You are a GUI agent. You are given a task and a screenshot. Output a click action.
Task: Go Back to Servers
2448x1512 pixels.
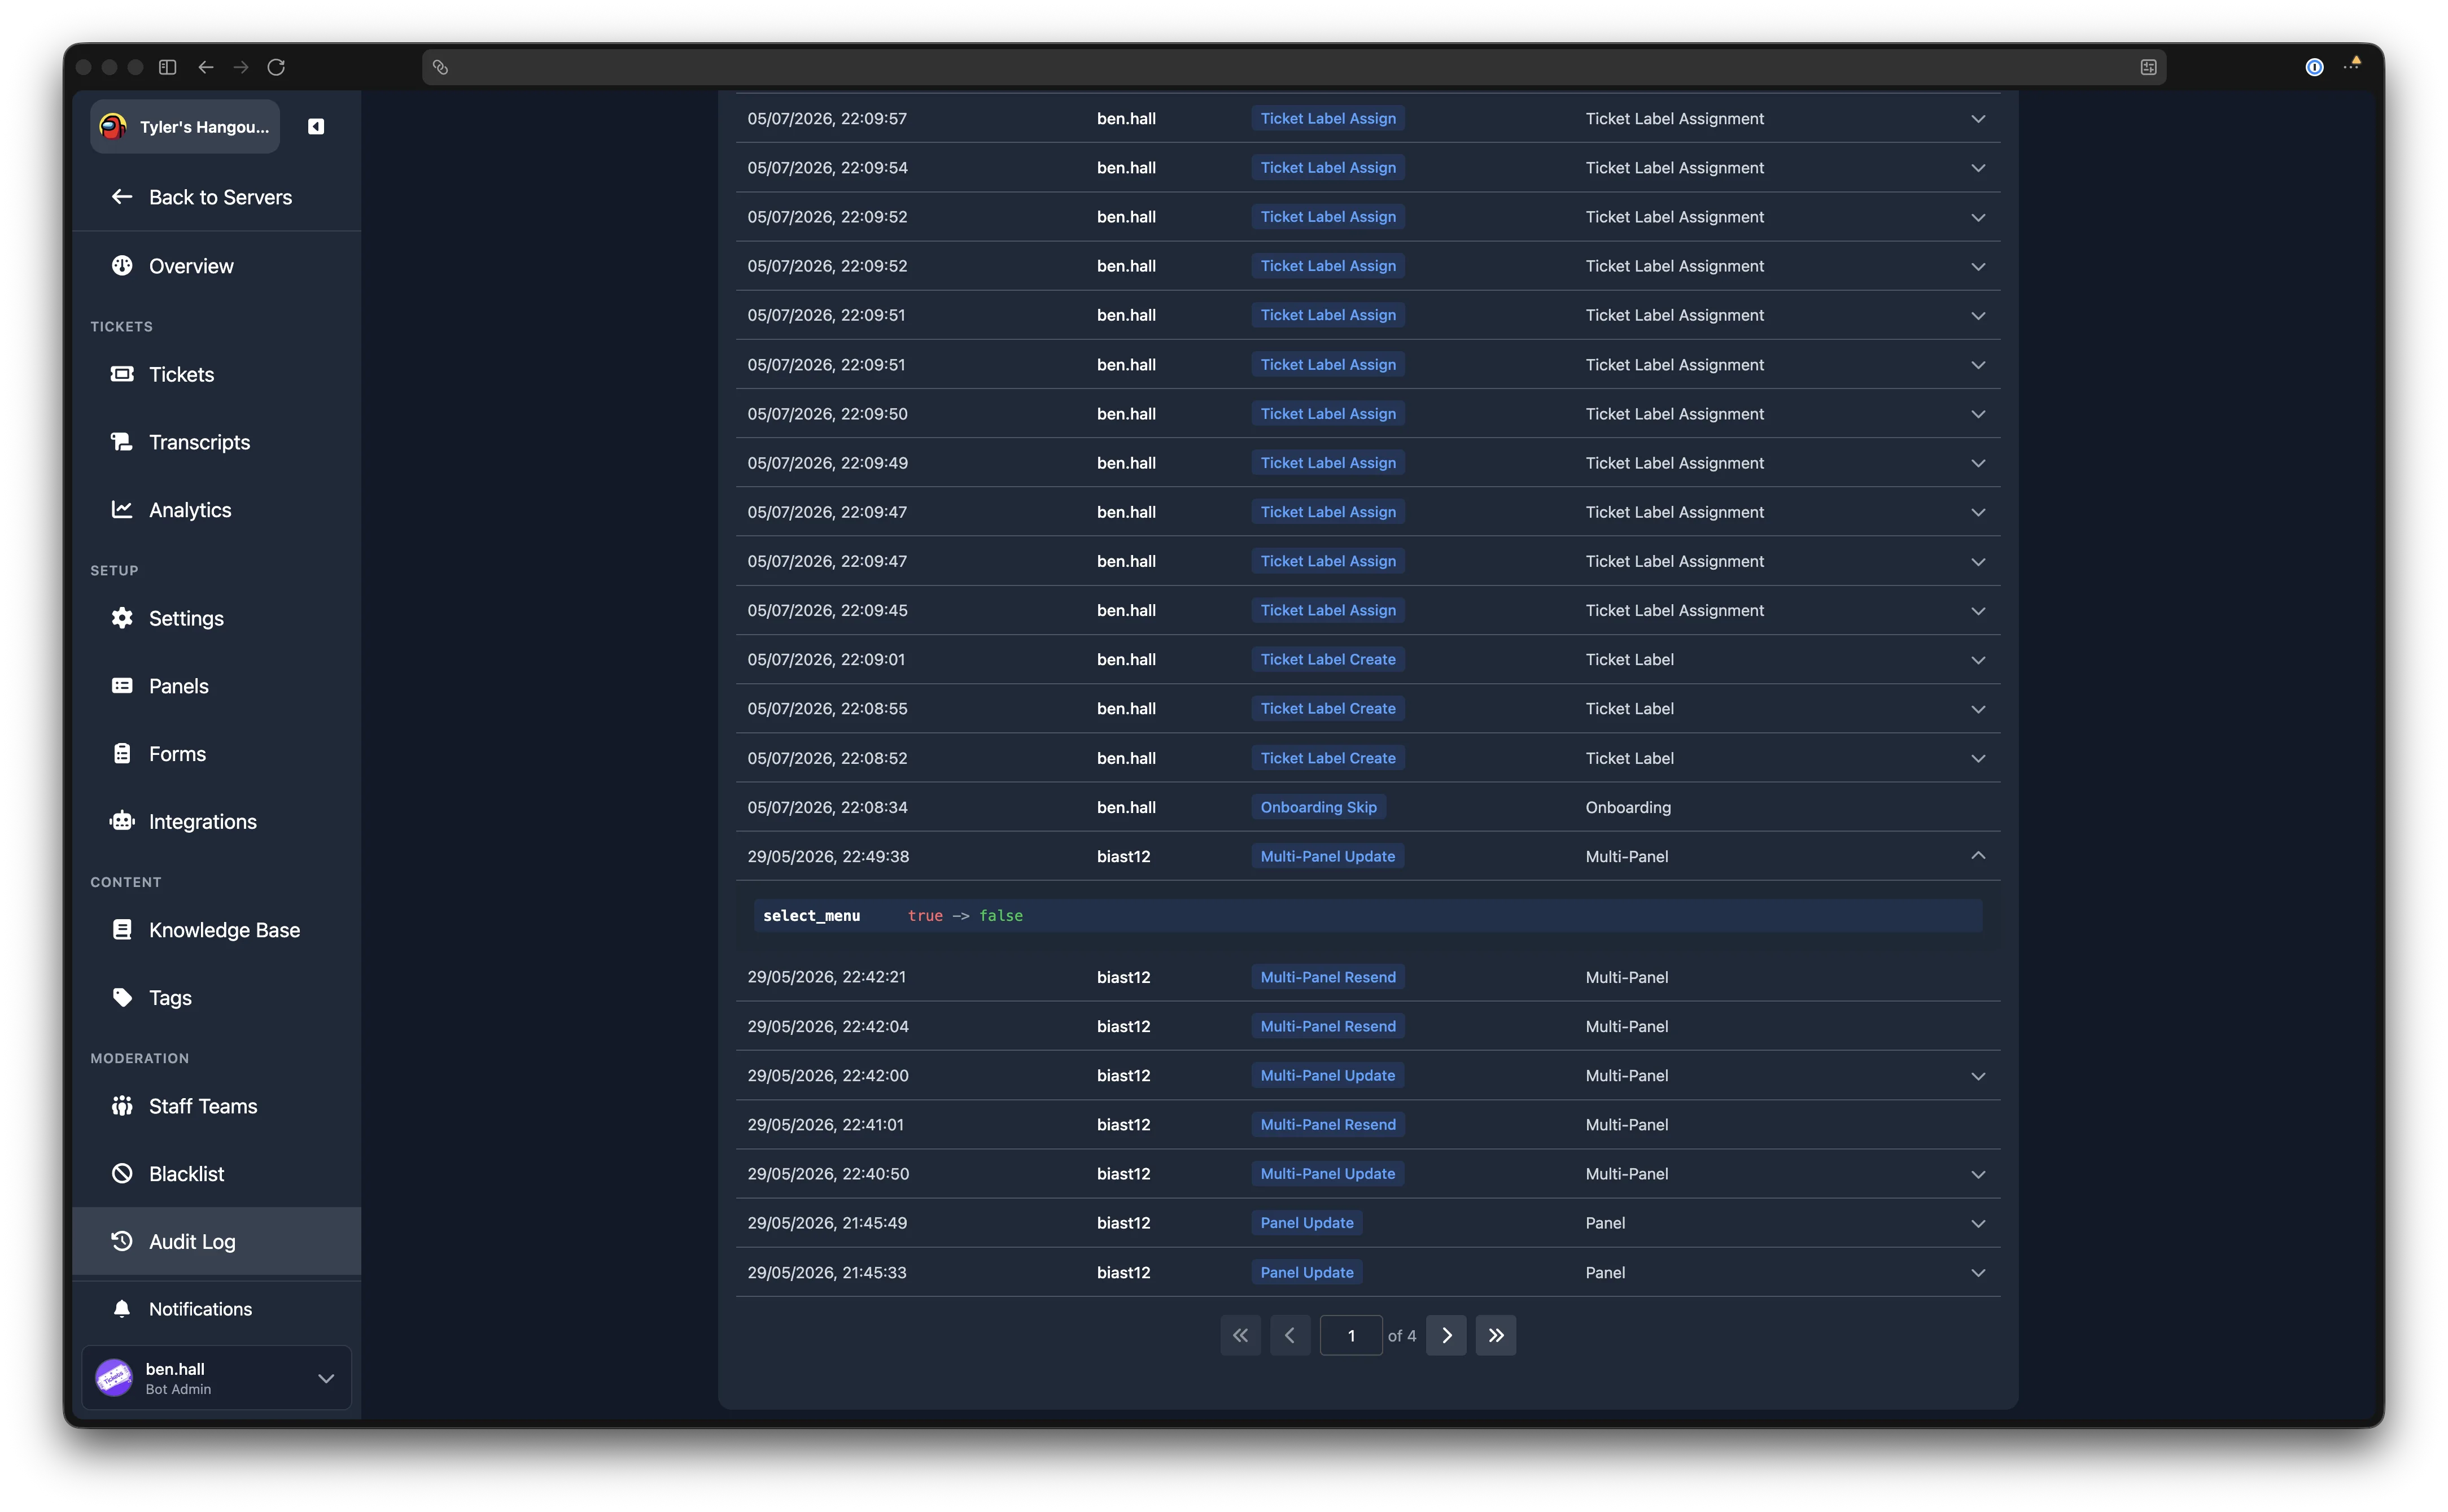(x=217, y=197)
